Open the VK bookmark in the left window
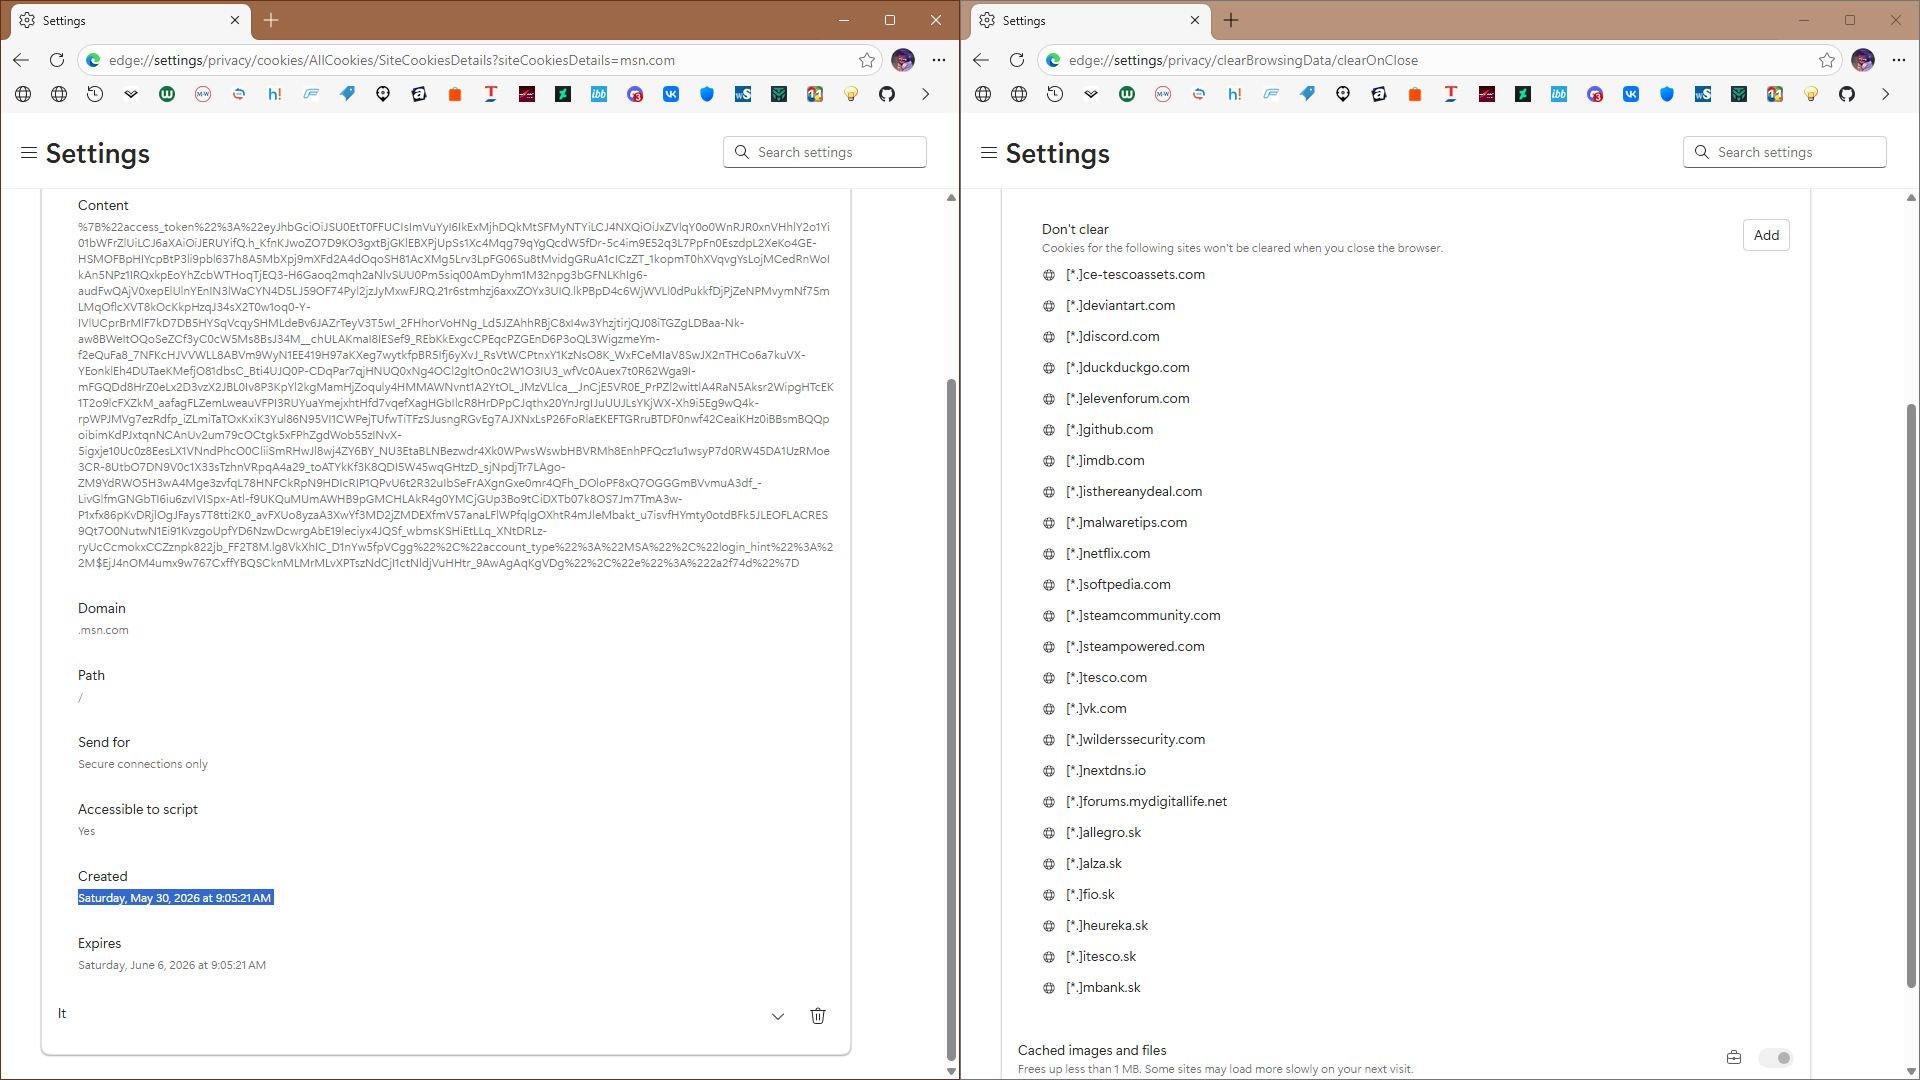 pos(671,94)
